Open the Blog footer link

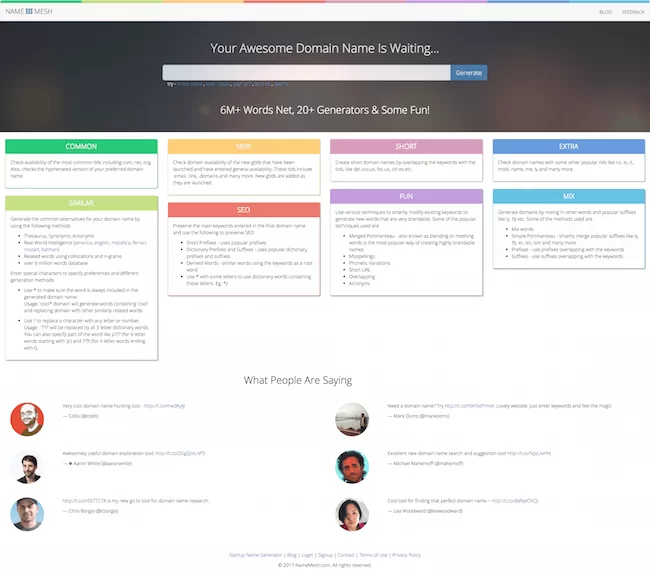point(292,555)
